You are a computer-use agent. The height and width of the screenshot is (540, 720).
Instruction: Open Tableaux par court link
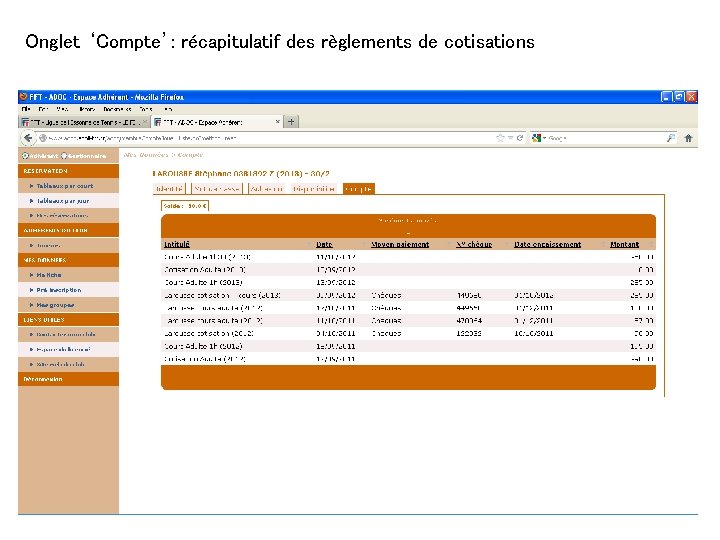point(65,186)
